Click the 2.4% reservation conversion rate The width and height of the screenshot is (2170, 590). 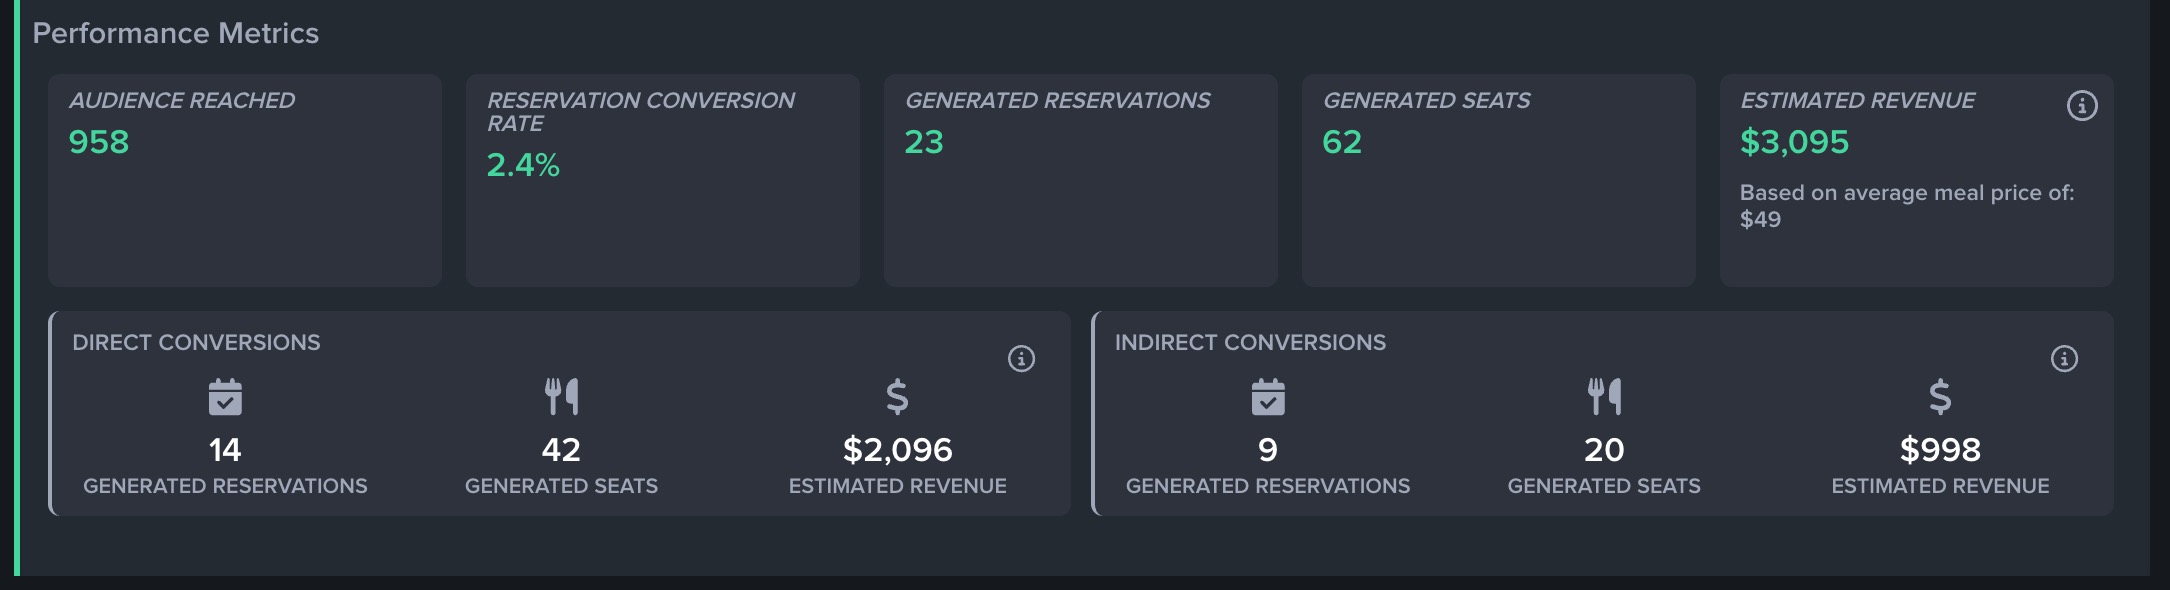(x=523, y=165)
